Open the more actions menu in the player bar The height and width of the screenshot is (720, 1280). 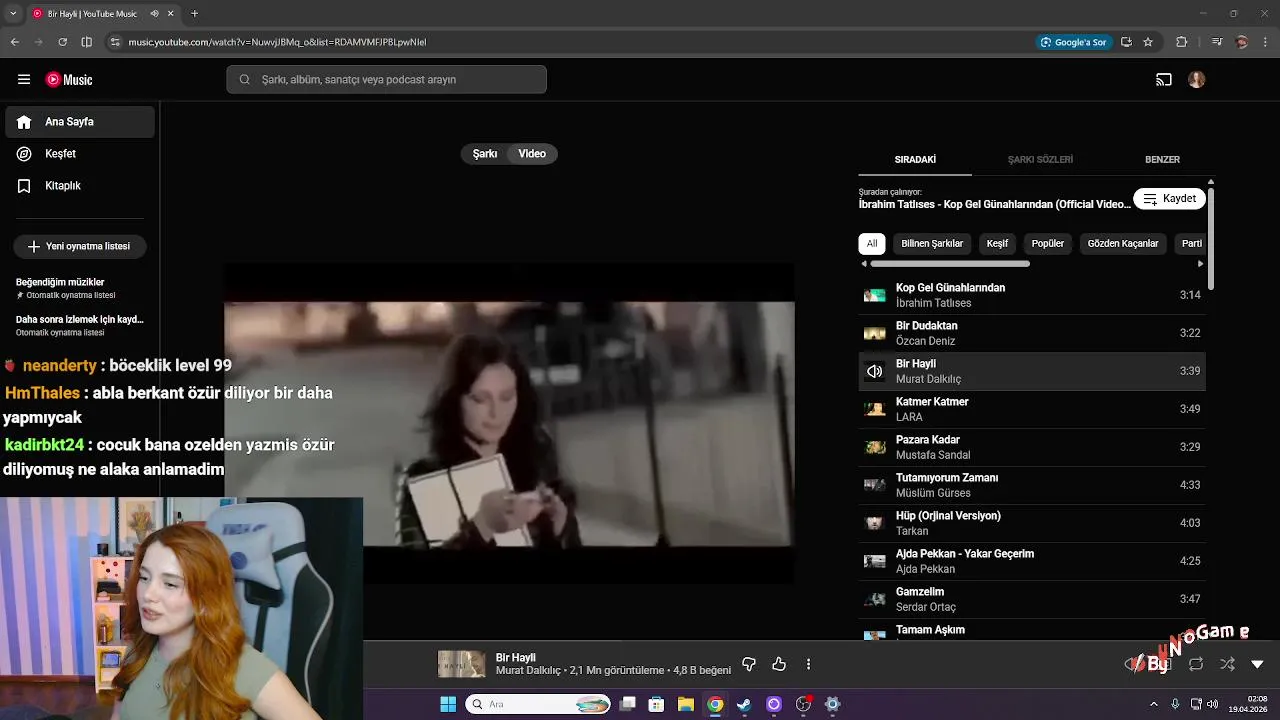click(x=808, y=664)
